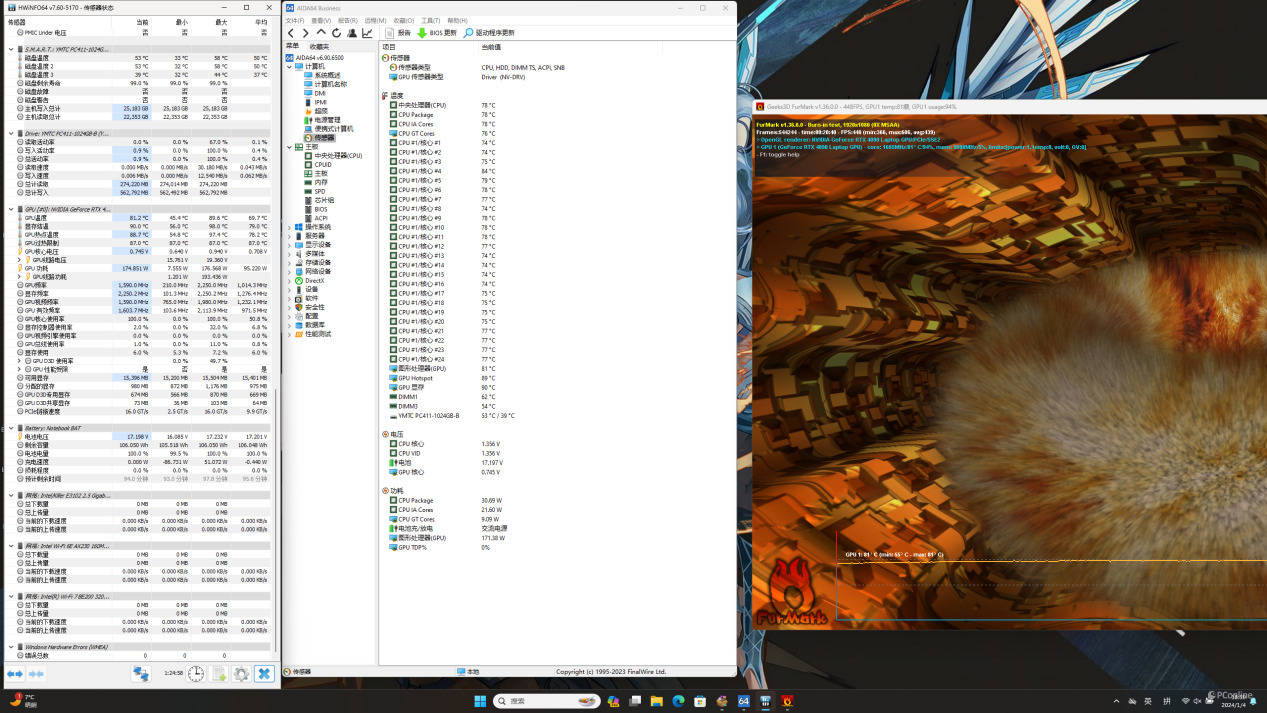
Task: Select CPUID in the AIDA64 tree
Action: [322, 165]
